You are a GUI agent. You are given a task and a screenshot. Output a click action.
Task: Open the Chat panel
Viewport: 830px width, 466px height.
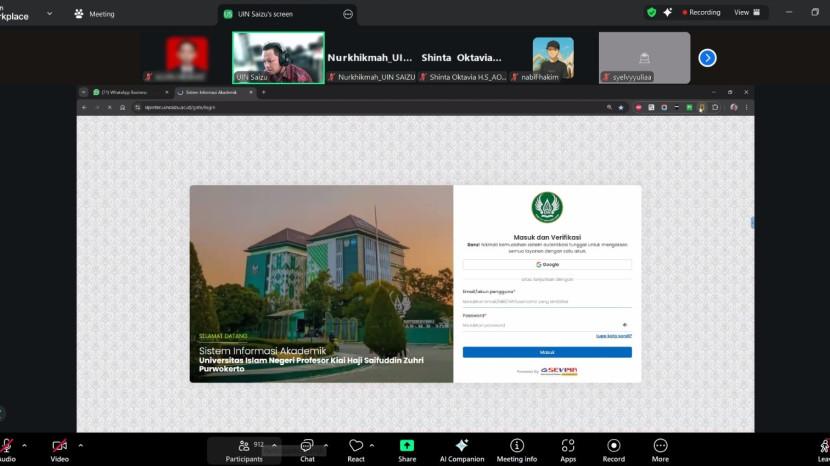(x=307, y=446)
